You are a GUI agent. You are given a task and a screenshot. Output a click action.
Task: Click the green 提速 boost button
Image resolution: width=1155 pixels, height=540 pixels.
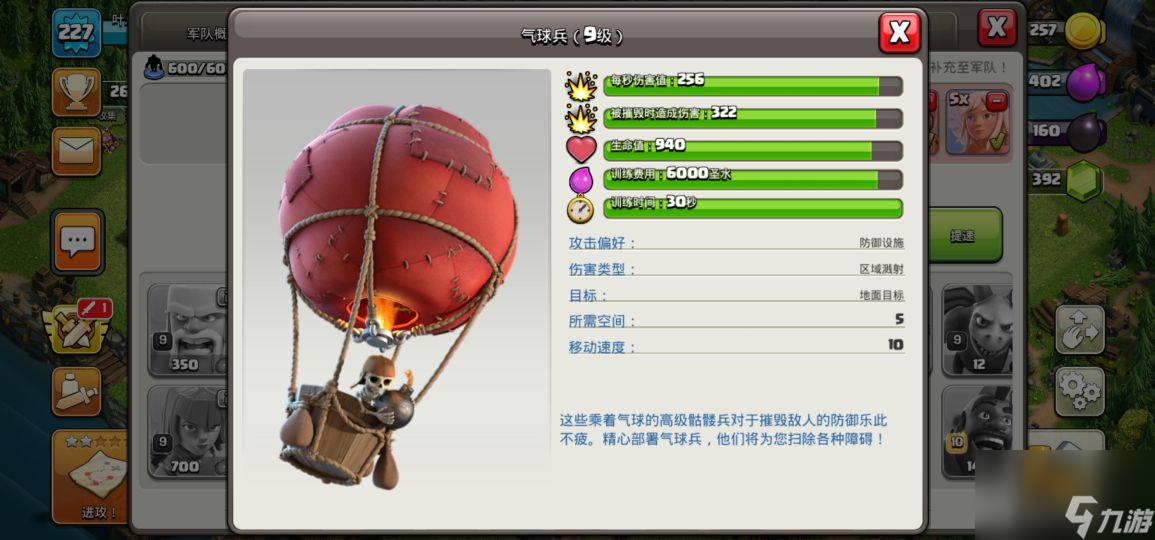pyautogui.click(x=965, y=235)
